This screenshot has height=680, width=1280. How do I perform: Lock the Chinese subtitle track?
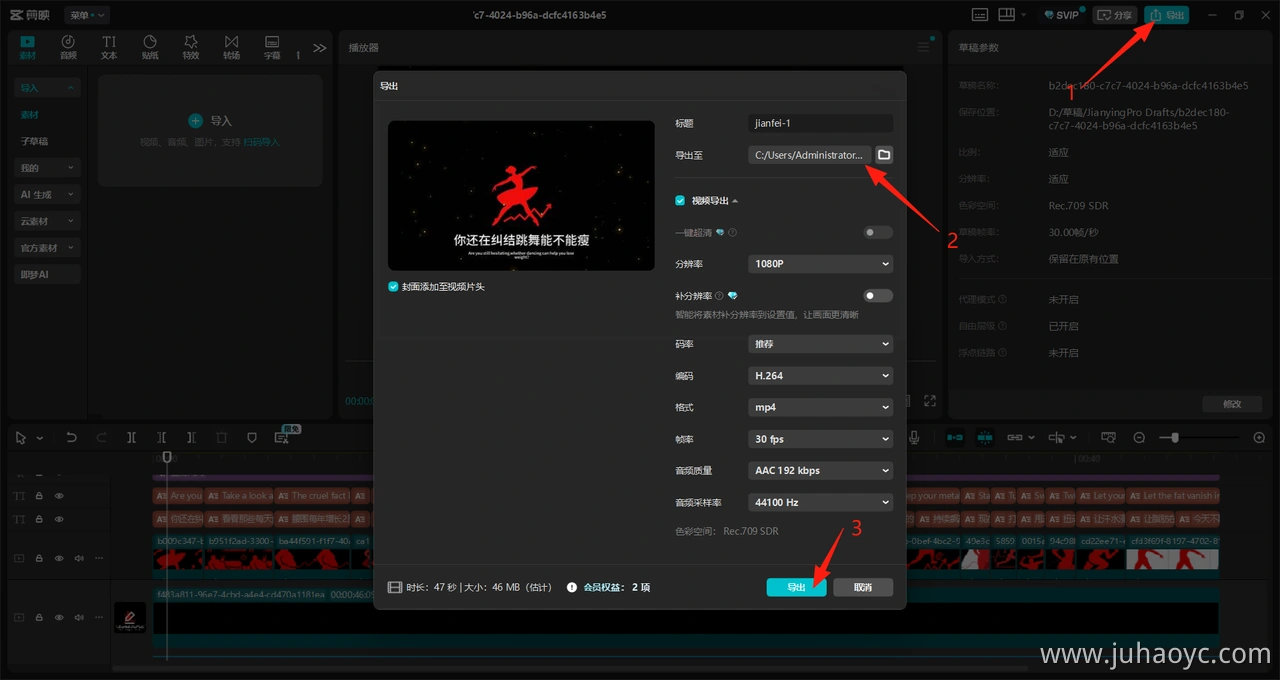[x=39, y=520]
